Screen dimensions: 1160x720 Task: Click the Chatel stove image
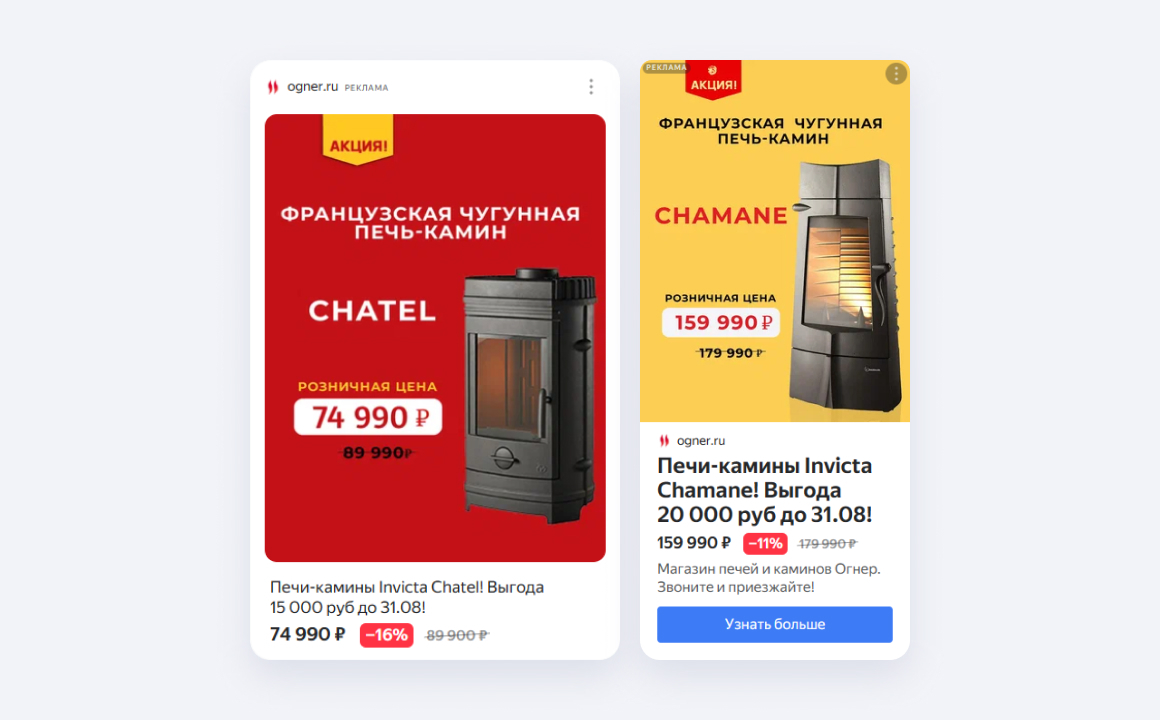point(530,396)
